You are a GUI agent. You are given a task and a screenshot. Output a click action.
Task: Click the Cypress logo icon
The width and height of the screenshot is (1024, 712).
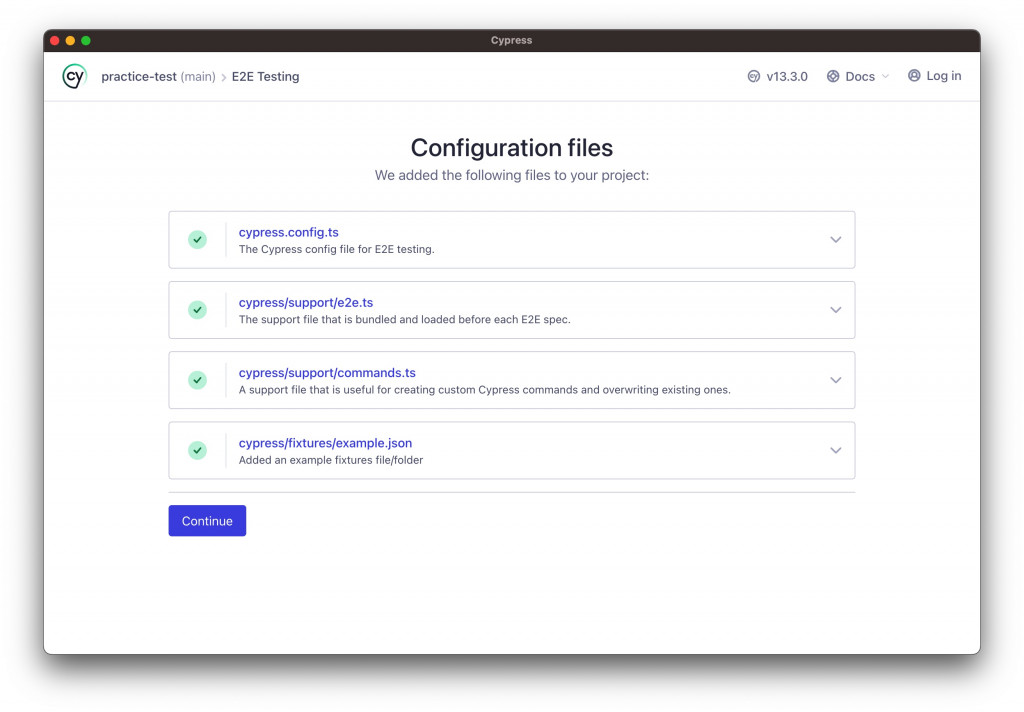(74, 76)
